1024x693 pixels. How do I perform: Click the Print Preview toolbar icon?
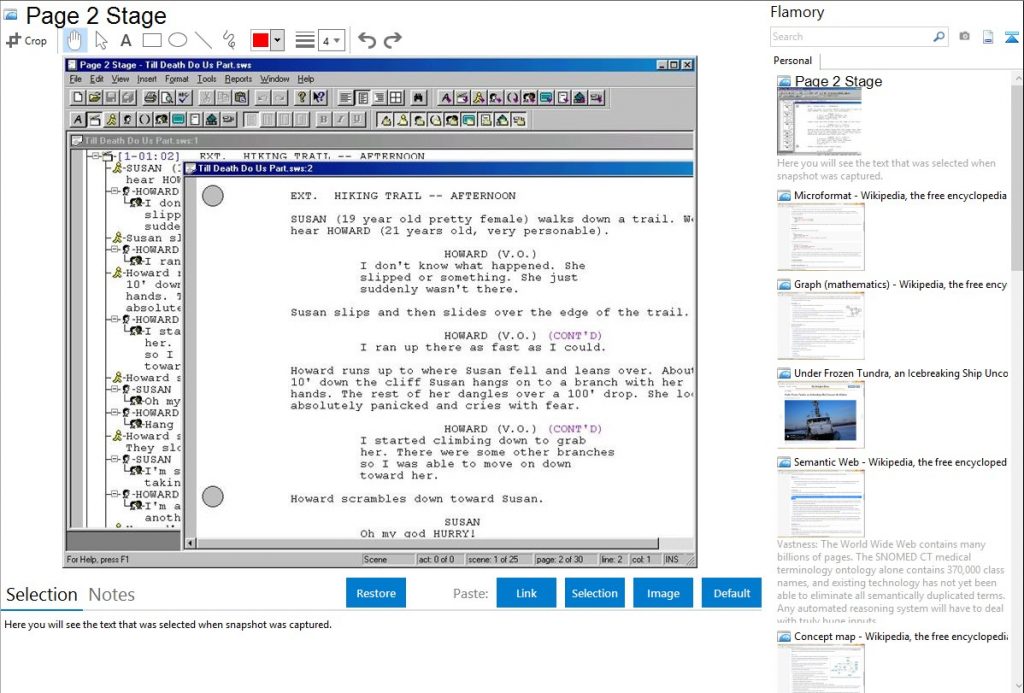point(168,98)
